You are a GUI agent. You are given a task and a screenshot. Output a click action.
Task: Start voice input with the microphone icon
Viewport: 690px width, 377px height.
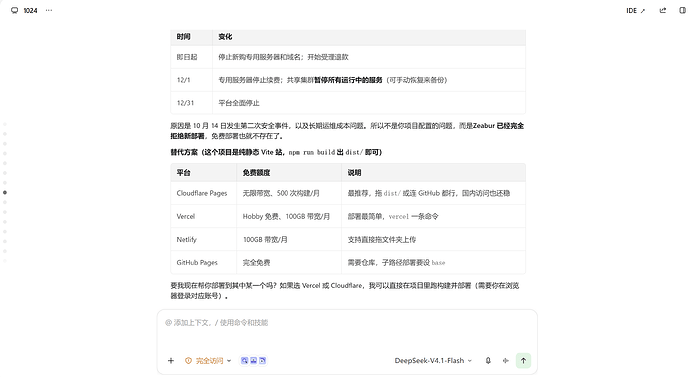pos(488,361)
